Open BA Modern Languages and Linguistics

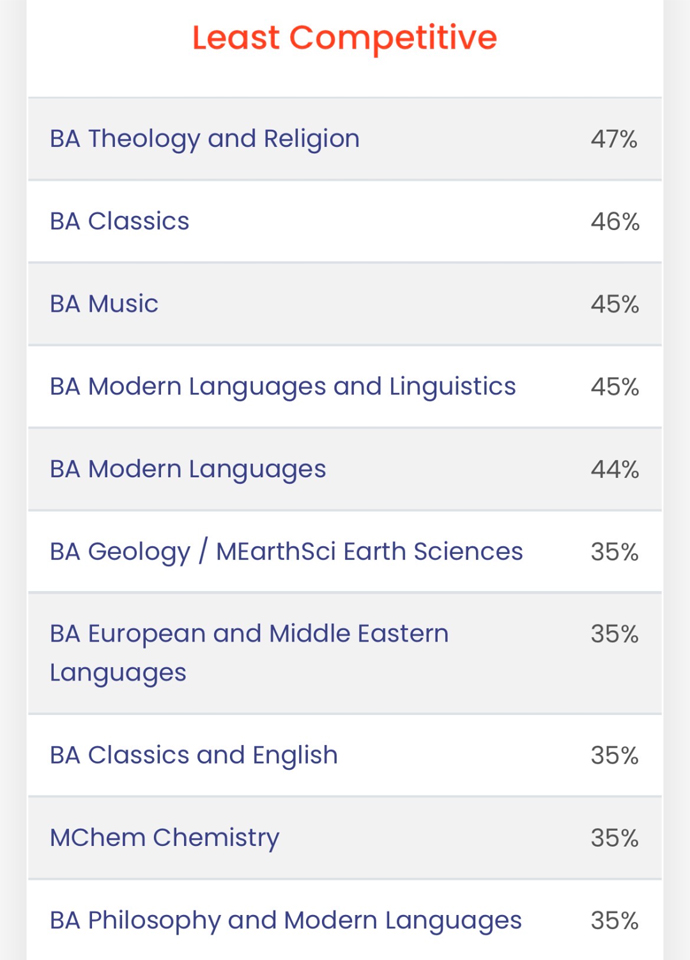tap(282, 387)
